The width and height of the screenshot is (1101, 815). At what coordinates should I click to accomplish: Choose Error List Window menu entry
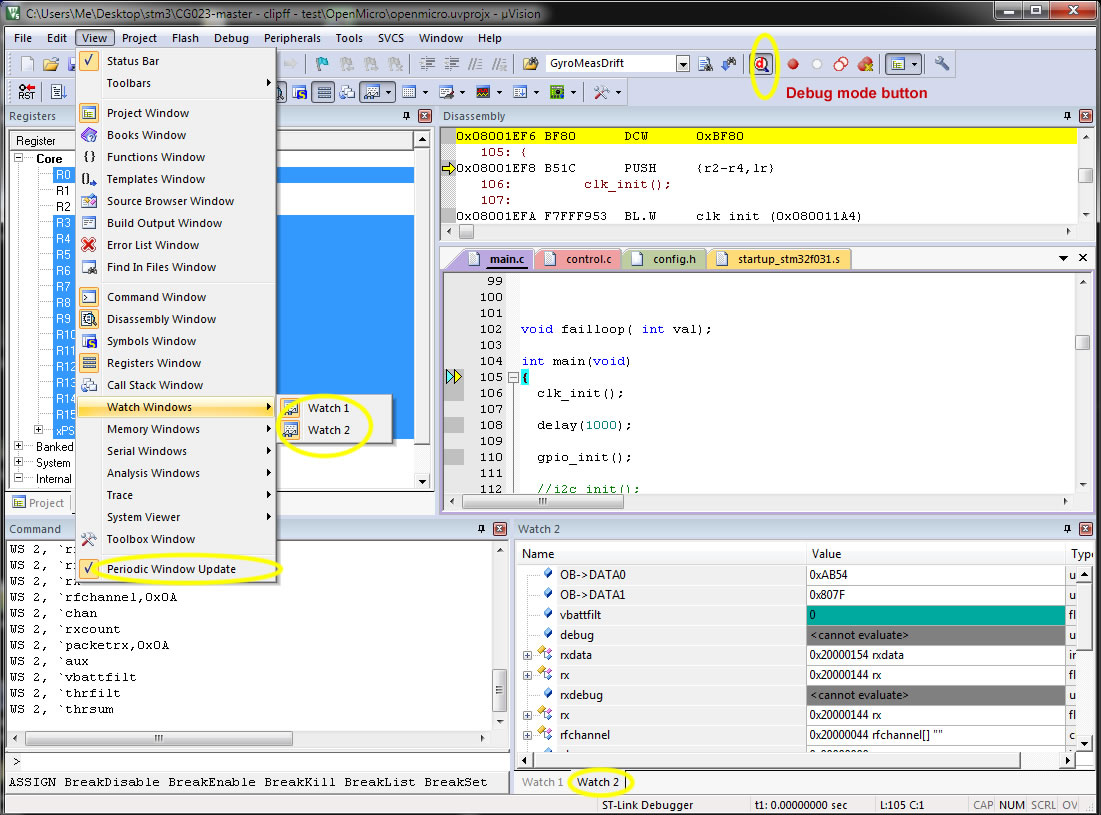tap(153, 245)
